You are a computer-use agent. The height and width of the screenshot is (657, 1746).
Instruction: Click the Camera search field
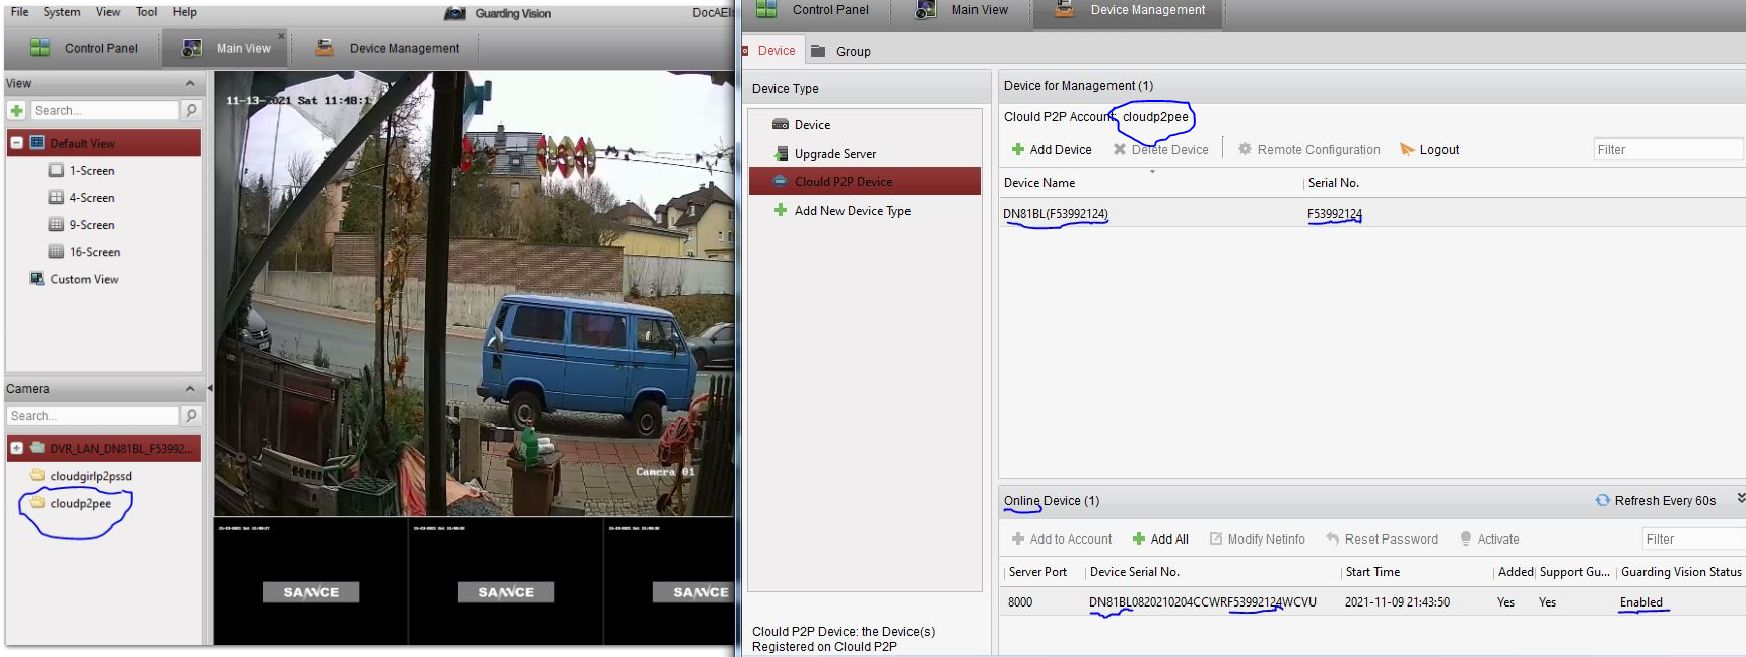[93, 415]
